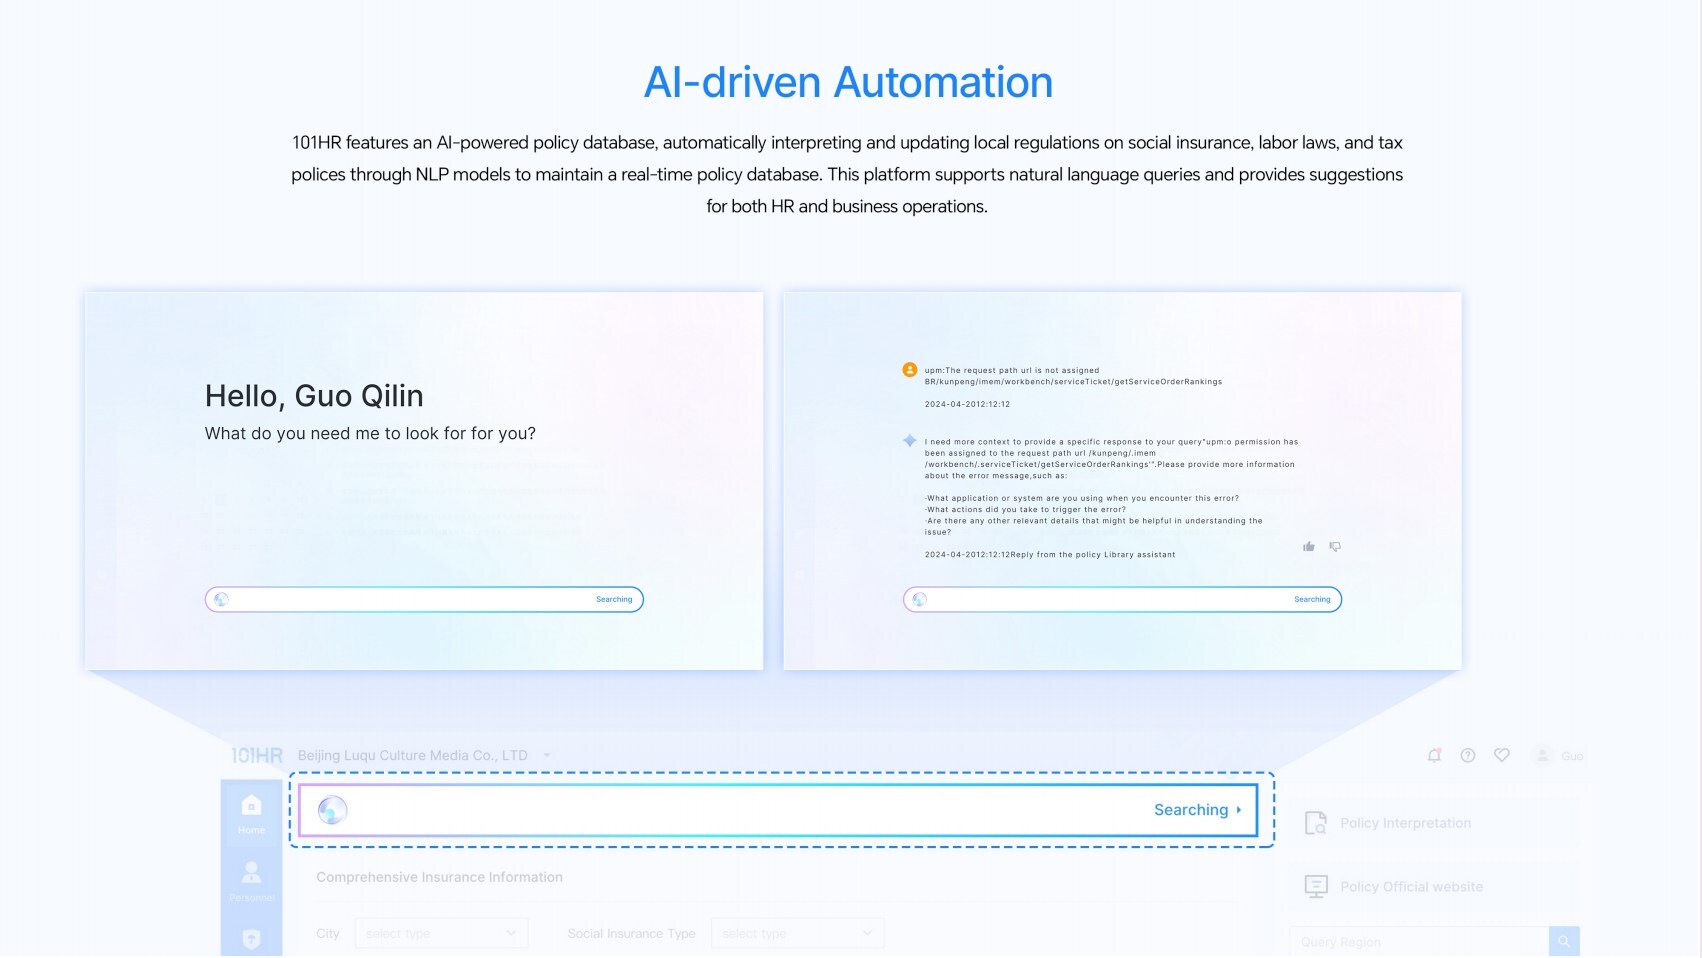1702x958 pixels.
Task: Open Policy Official website item
Action: point(1410,887)
